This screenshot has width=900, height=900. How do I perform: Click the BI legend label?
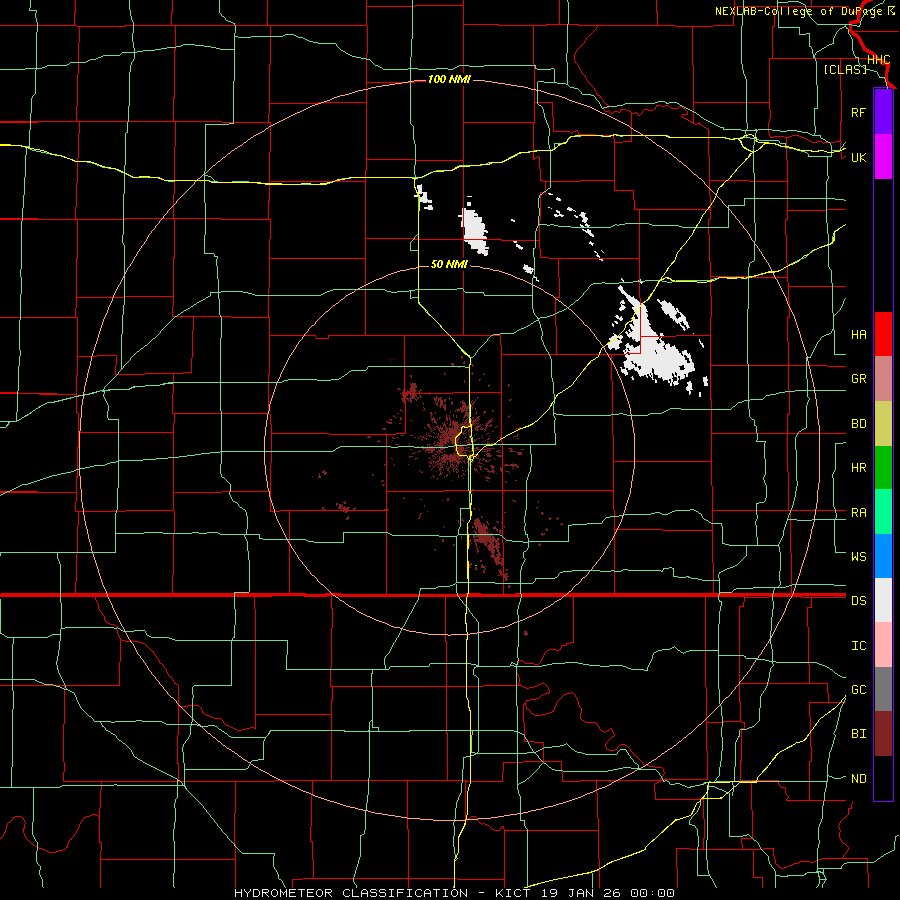(x=858, y=734)
